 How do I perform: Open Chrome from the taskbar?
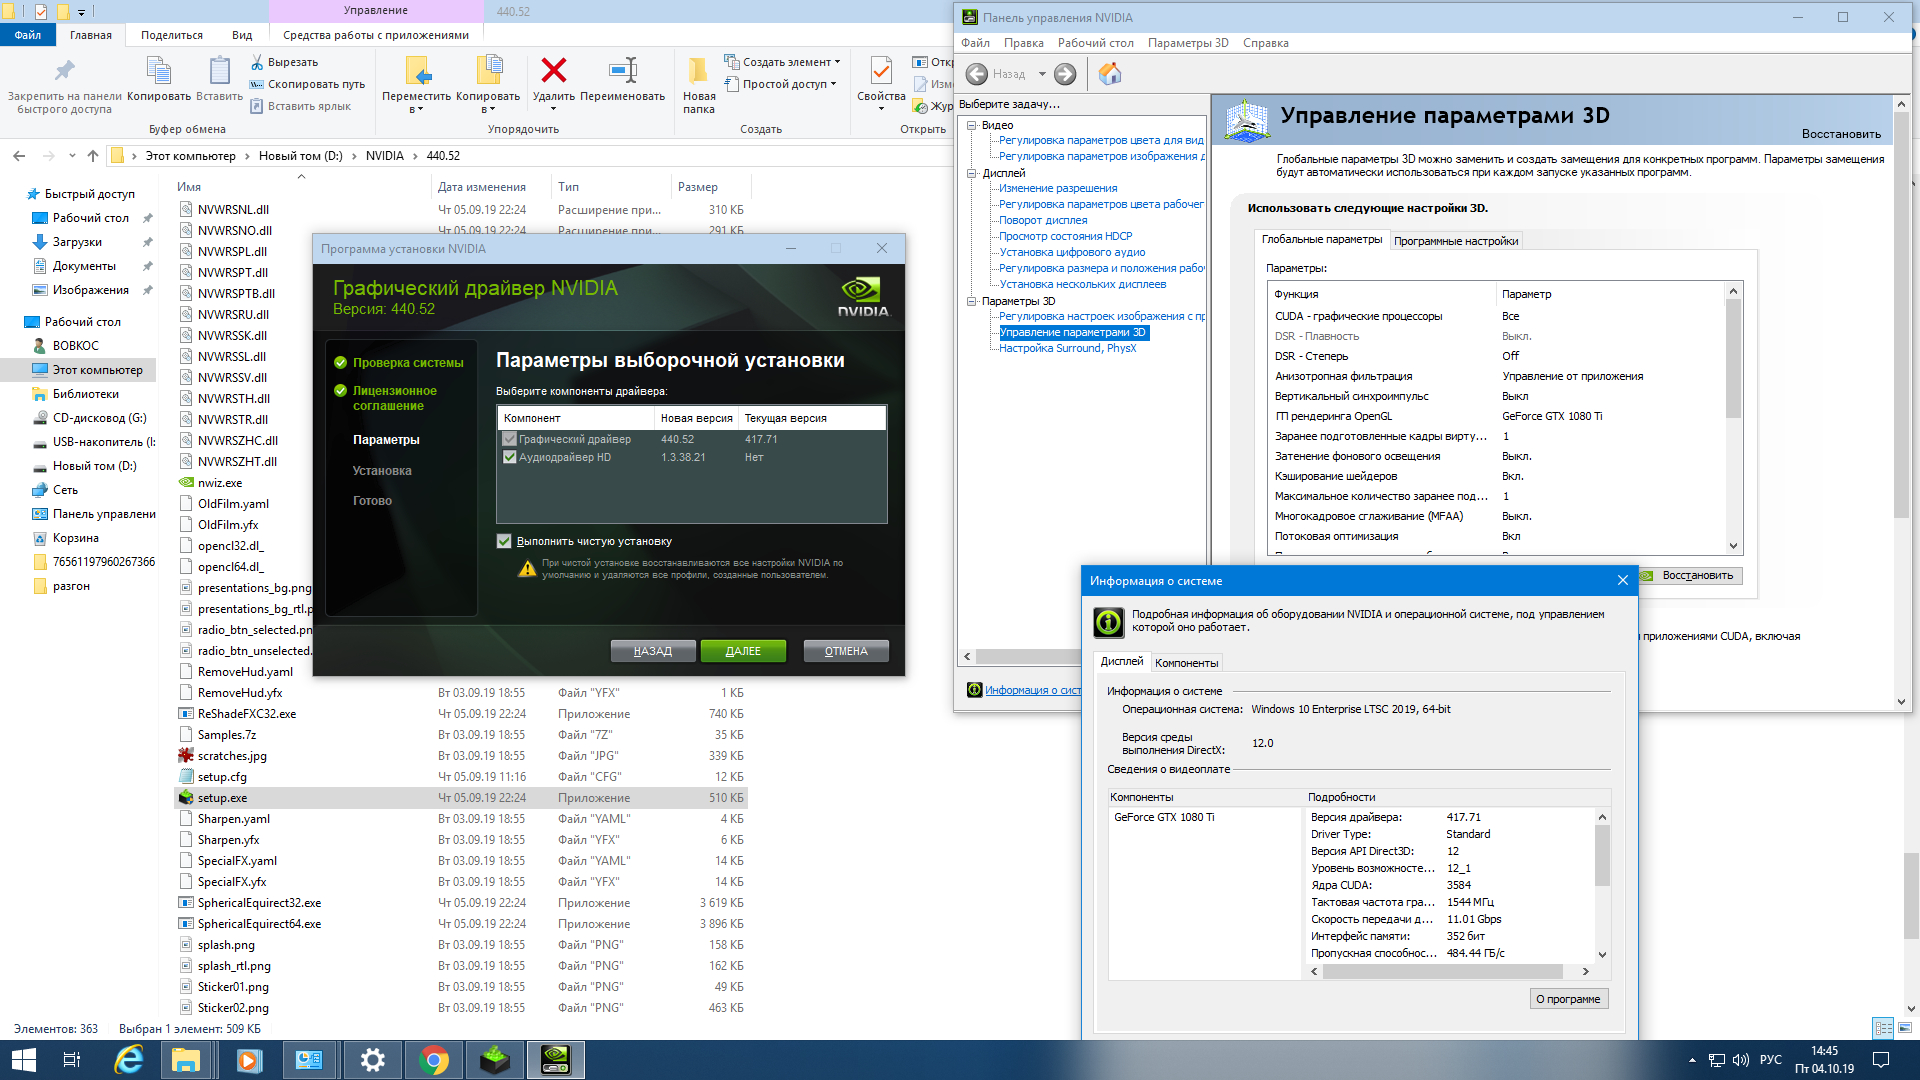point(434,1060)
